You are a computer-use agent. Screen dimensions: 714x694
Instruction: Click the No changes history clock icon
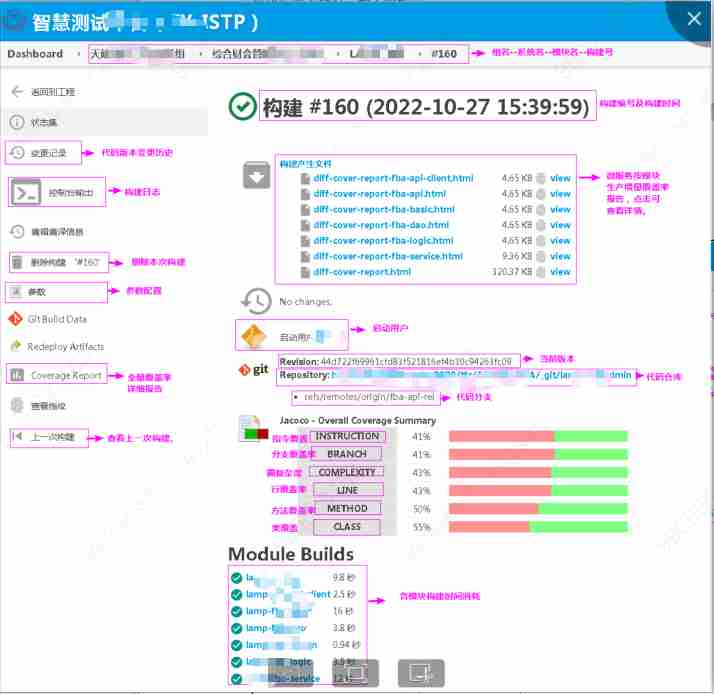pos(257,300)
